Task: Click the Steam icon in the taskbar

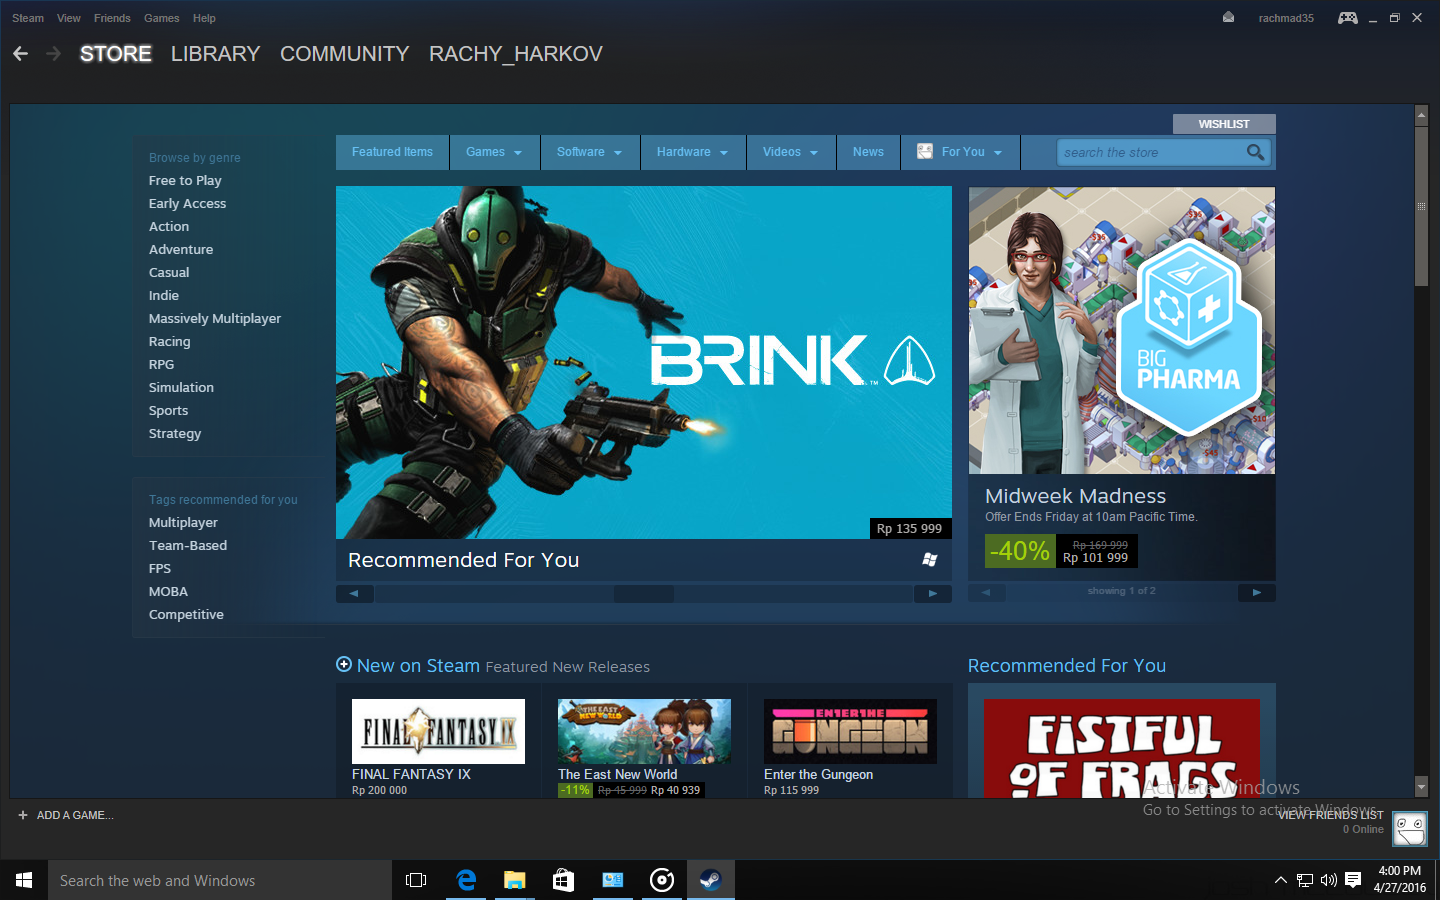Action: coord(711,880)
